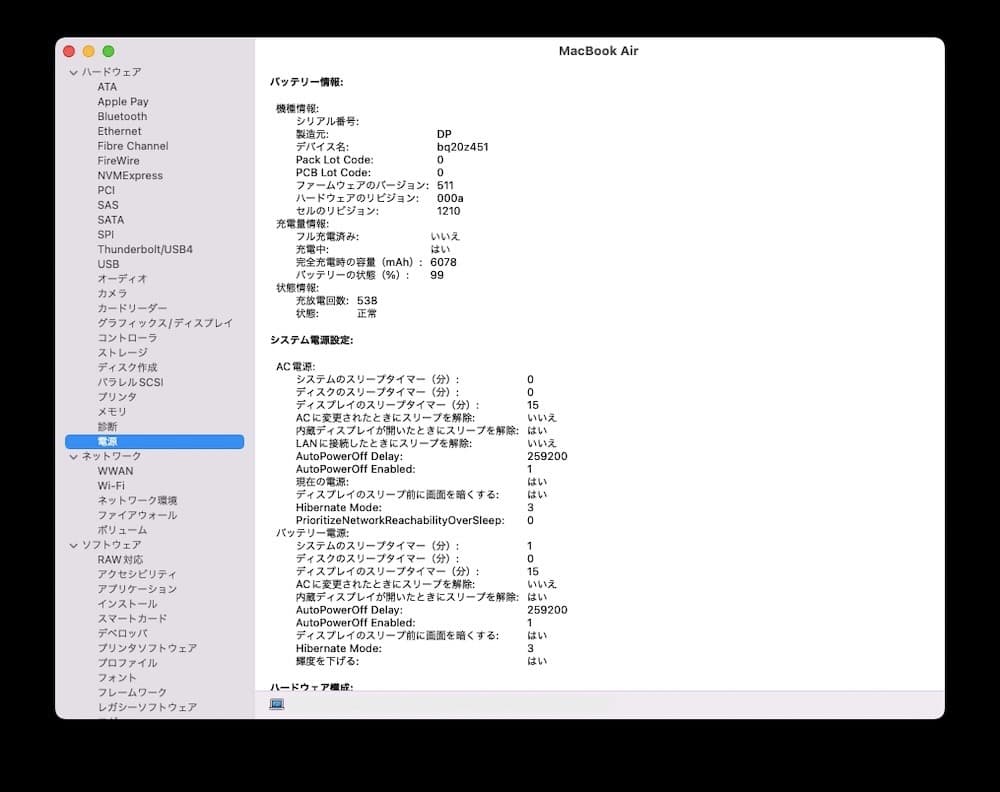Select カメラ in the sidebar
Image resolution: width=1000 pixels, height=792 pixels.
[x=110, y=293]
